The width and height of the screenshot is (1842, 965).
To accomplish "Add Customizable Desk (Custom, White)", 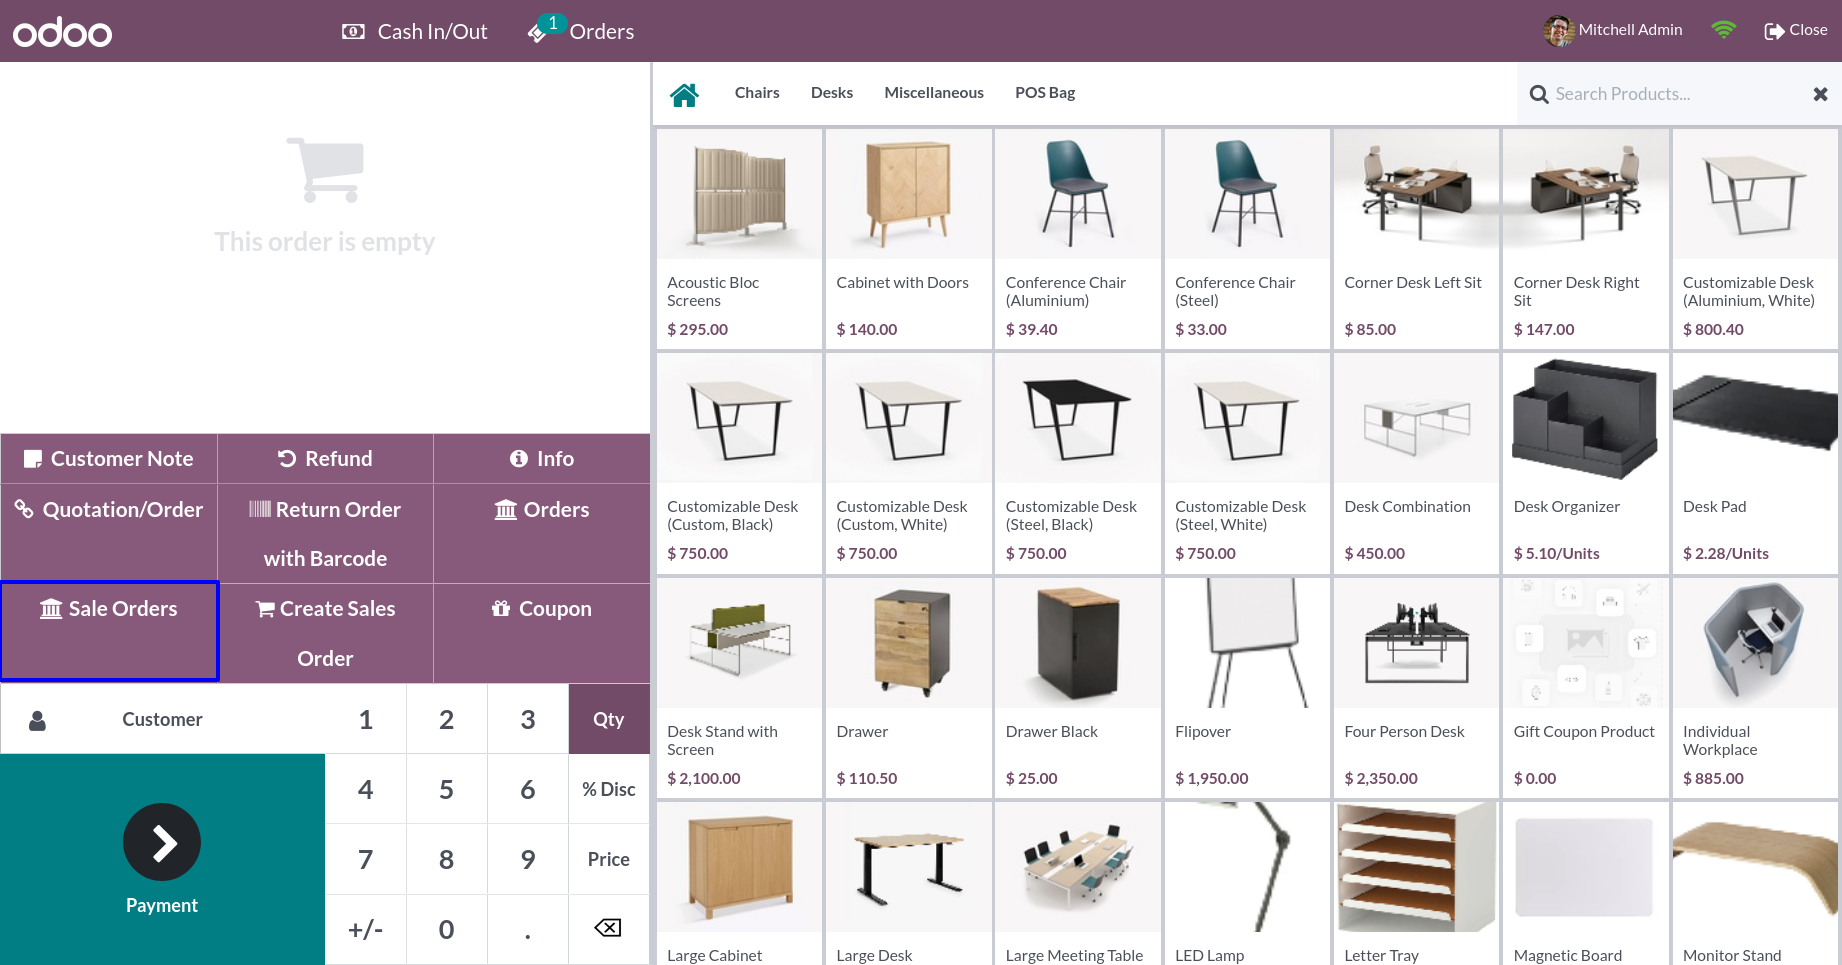I will tap(908, 463).
